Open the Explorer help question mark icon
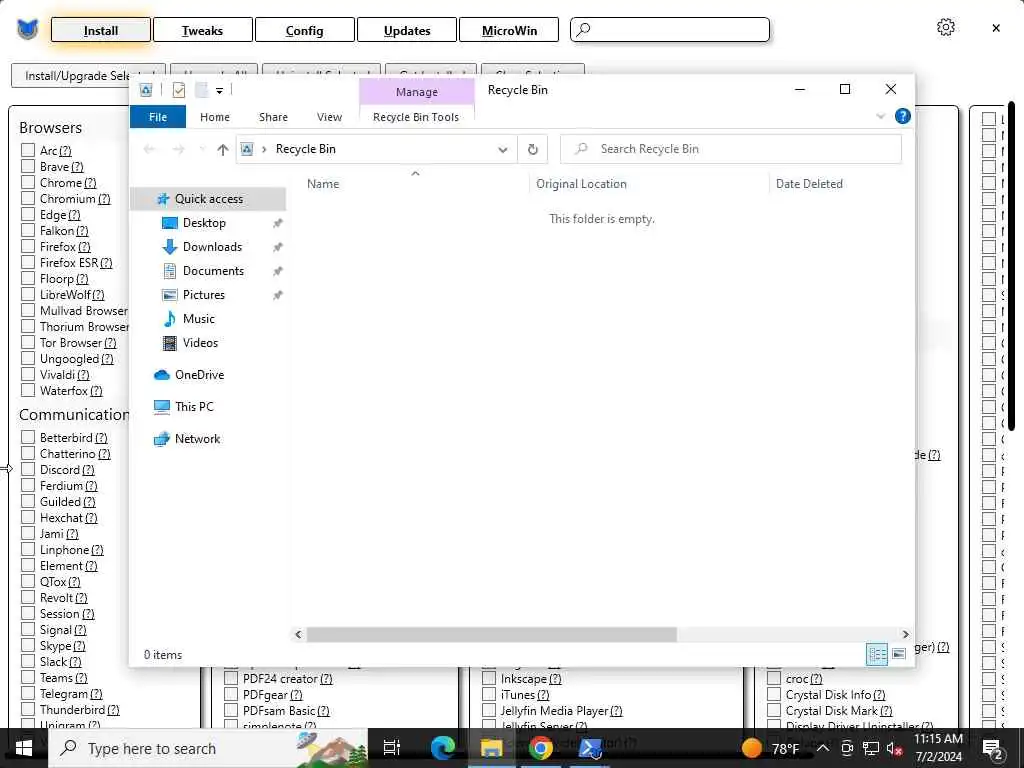This screenshot has height=768, width=1024. click(x=903, y=116)
